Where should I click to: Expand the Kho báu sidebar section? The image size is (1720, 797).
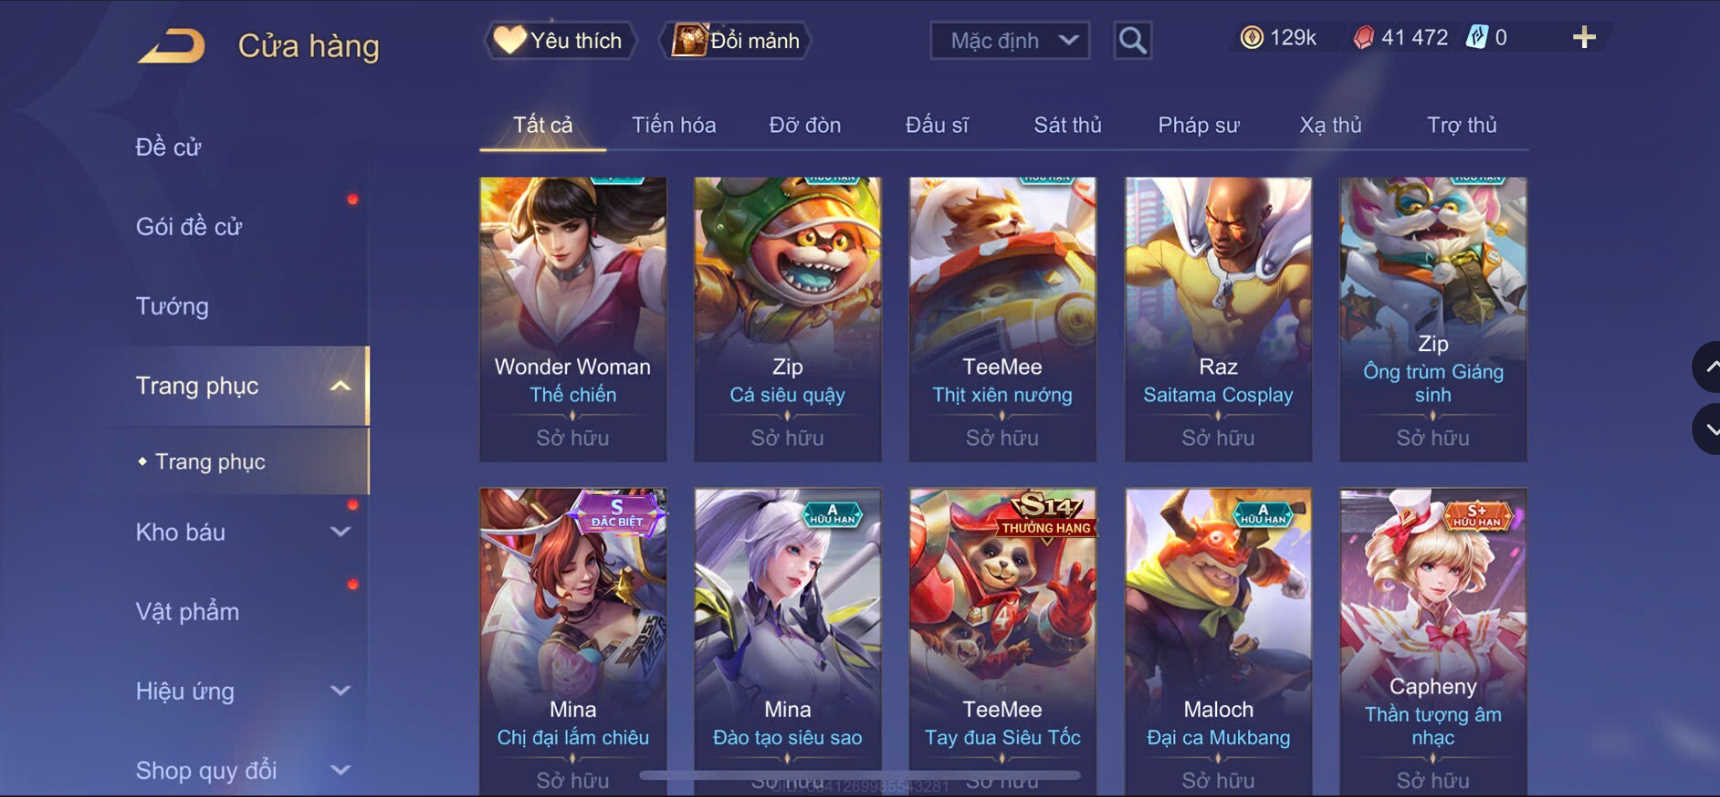[340, 532]
